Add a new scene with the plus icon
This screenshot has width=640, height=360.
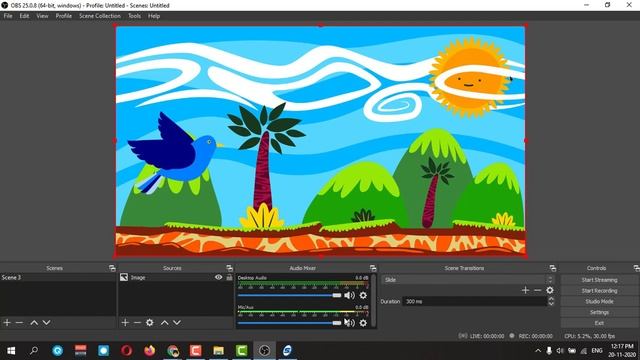[7, 322]
